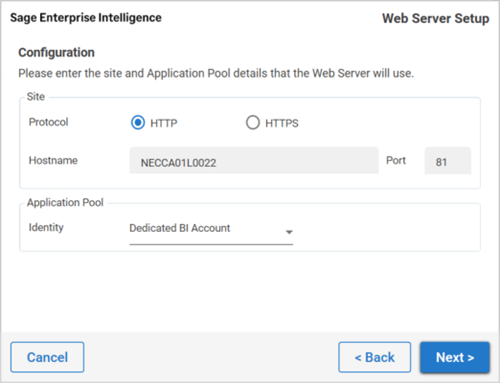The height and width of the screenshot is (383, 500).
Task: Click the Port field showing 81
Action: [x=448, y=161]
